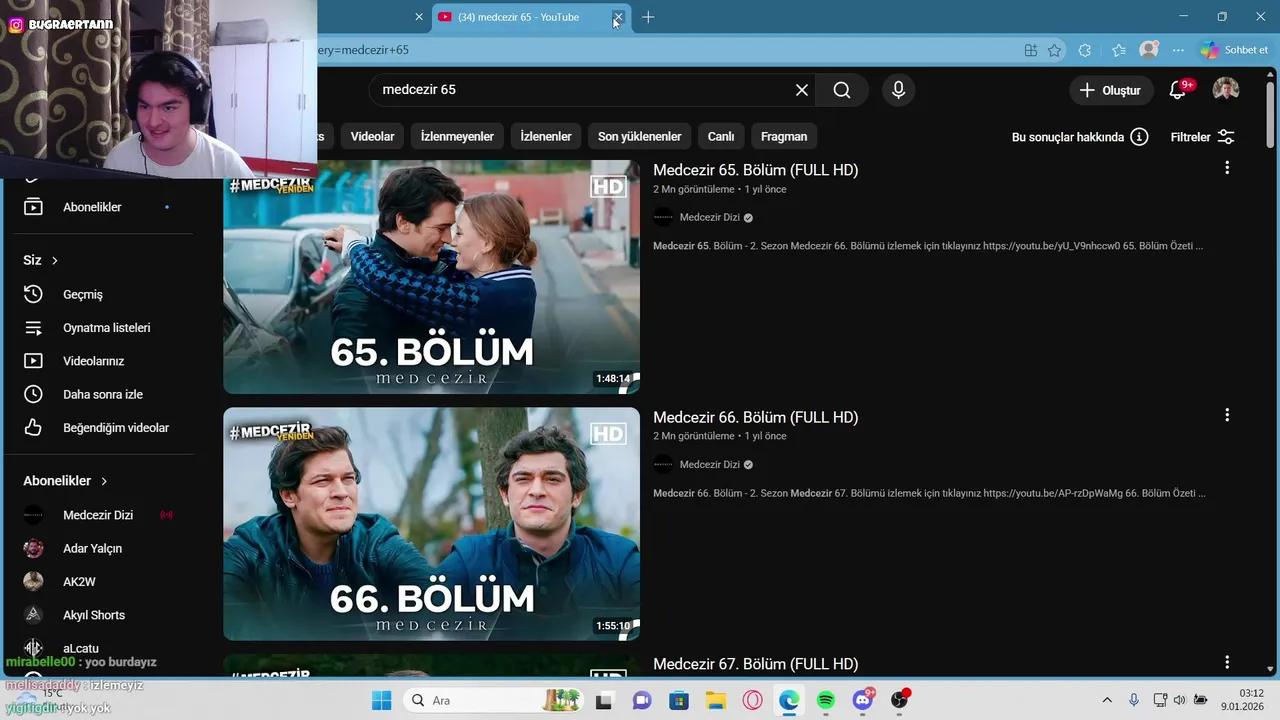The width and height of the screenshot is (1280, 720).
Task: Open YouTube notifications bell
Action: pos(1178,90)
